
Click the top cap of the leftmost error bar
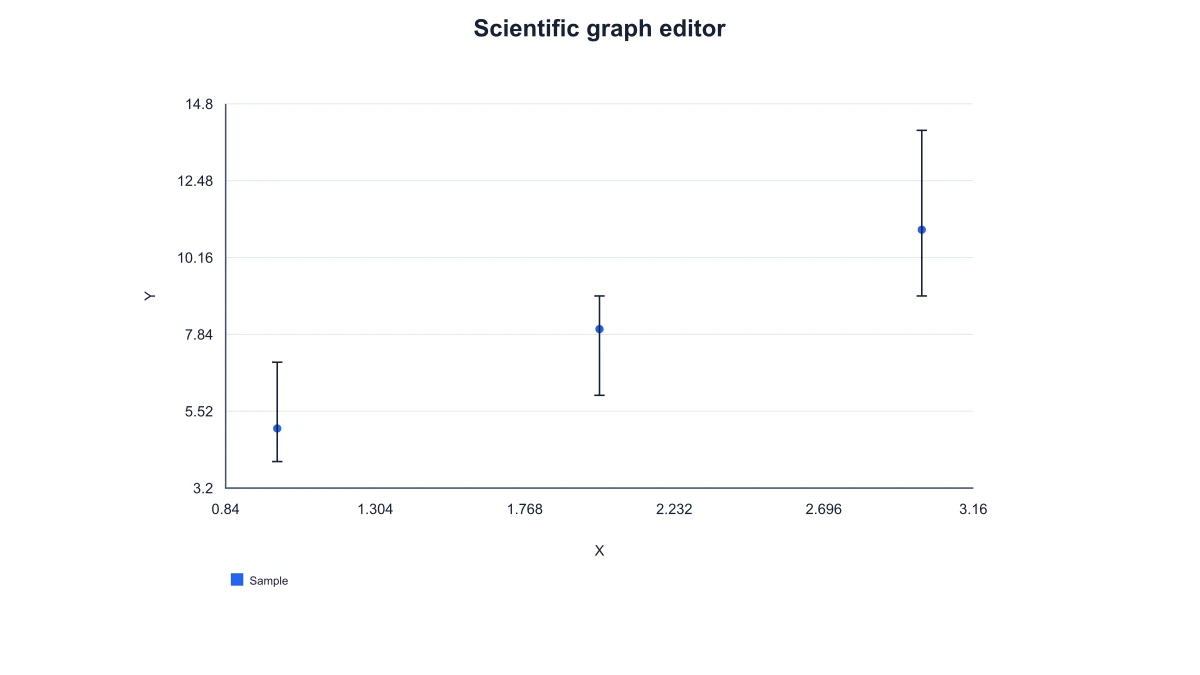tap(277, 362)
